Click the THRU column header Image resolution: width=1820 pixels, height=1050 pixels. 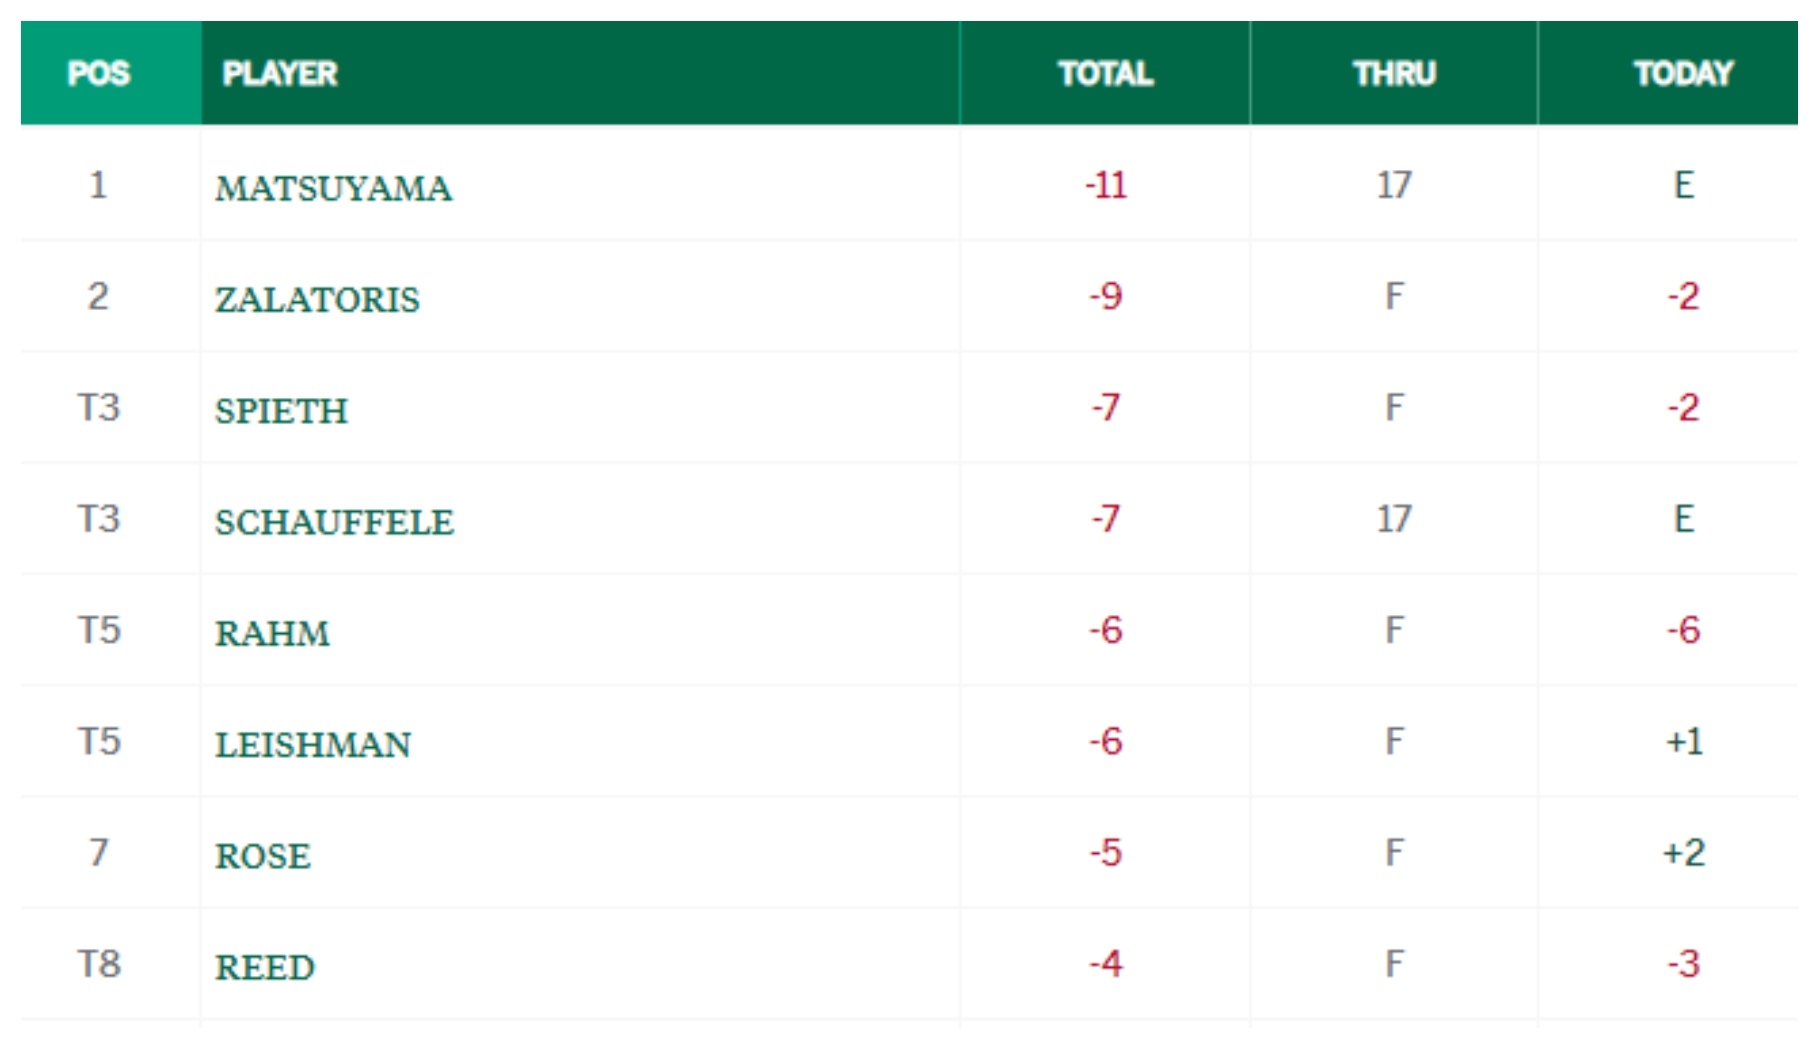point(1394,73)
